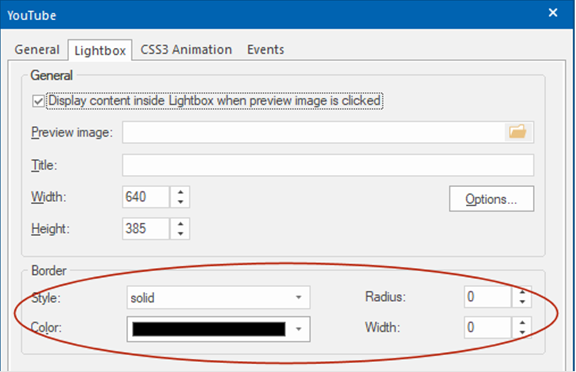Open the border Color dropdown arrow
The image size is (576, 372).
click(299, 329)
